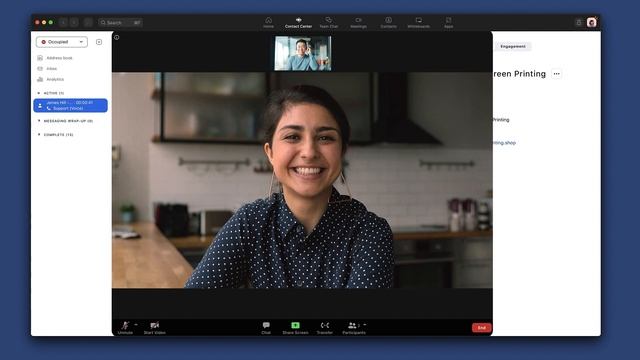Switch to the Whiteboards tab
This screenshot has height=360, width=640.
418,22
